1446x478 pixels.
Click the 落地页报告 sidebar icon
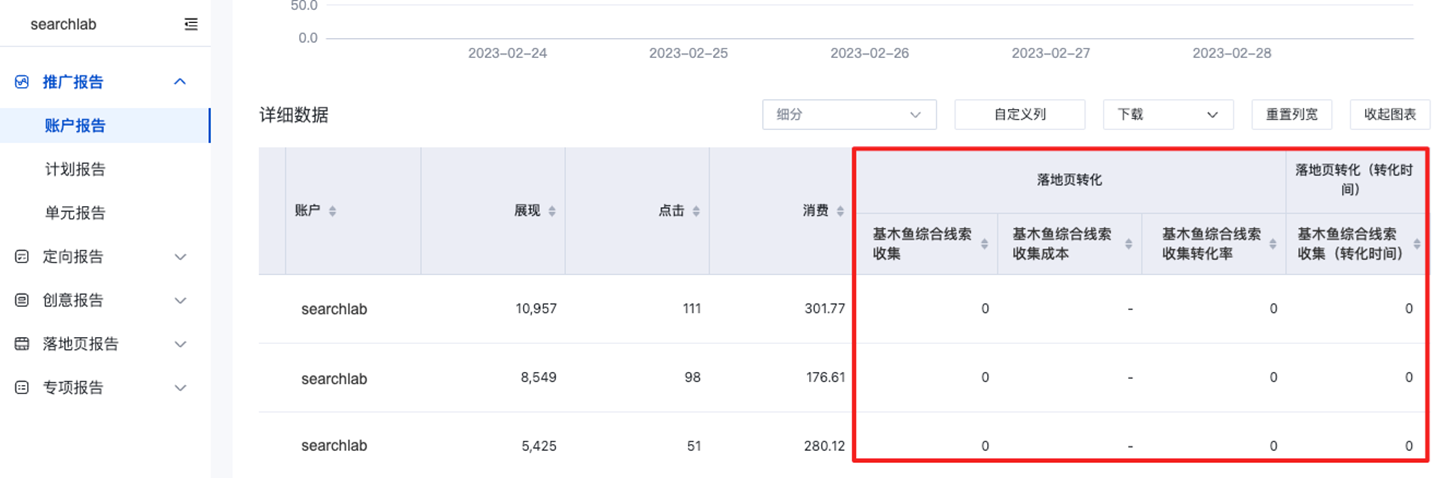[22, 344]
